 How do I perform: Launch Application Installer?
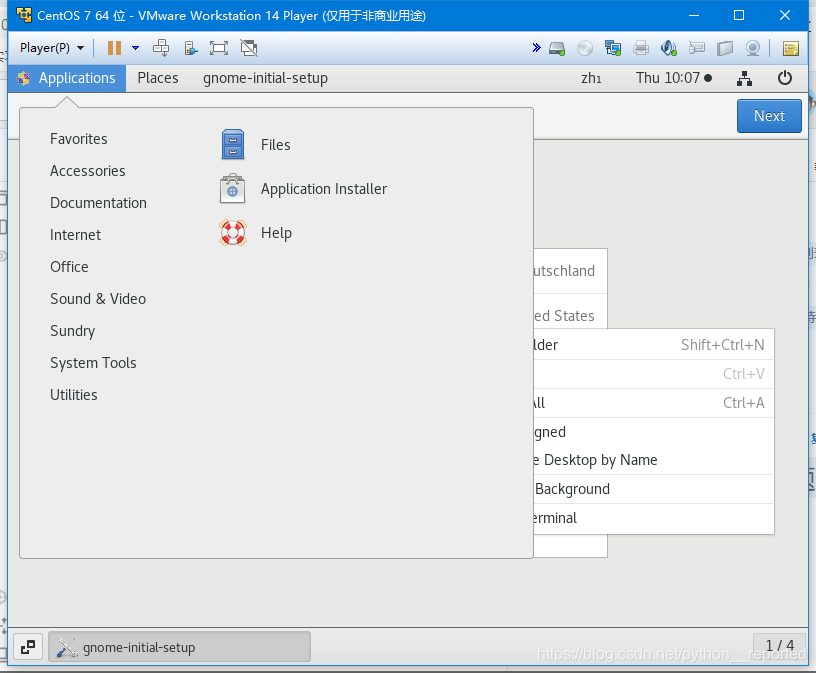tap(303, 189)
